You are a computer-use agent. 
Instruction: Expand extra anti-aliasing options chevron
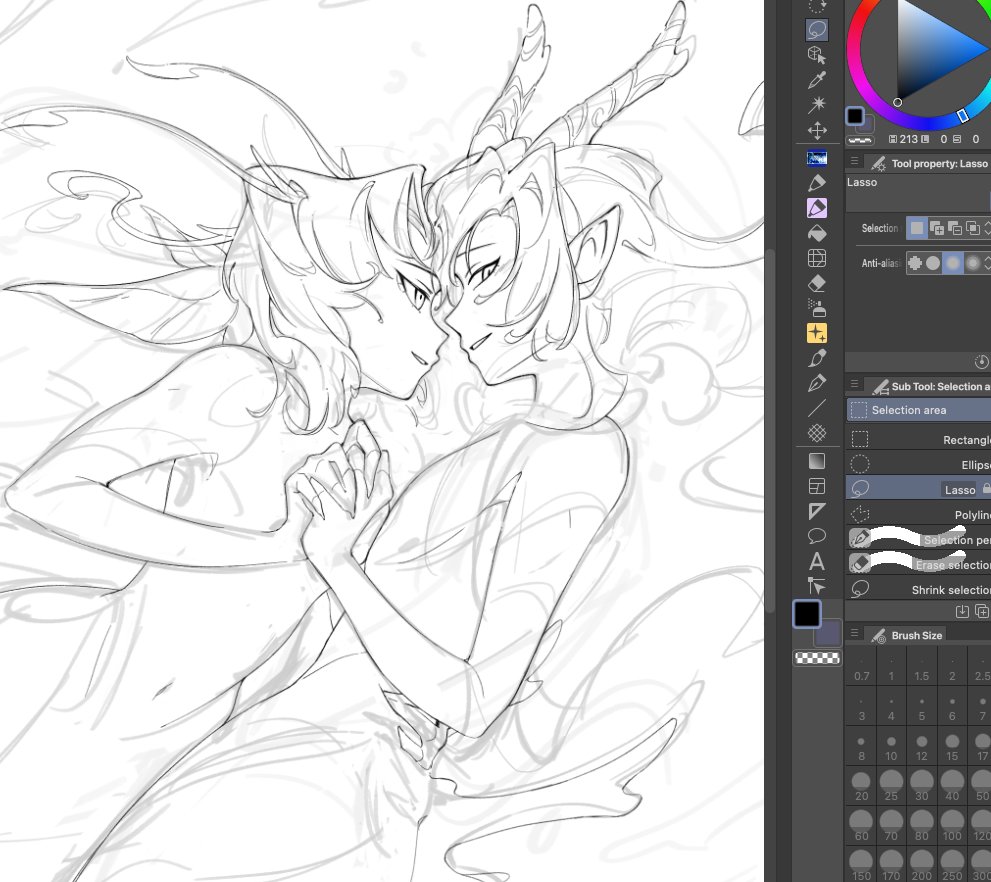click(987, 262)
